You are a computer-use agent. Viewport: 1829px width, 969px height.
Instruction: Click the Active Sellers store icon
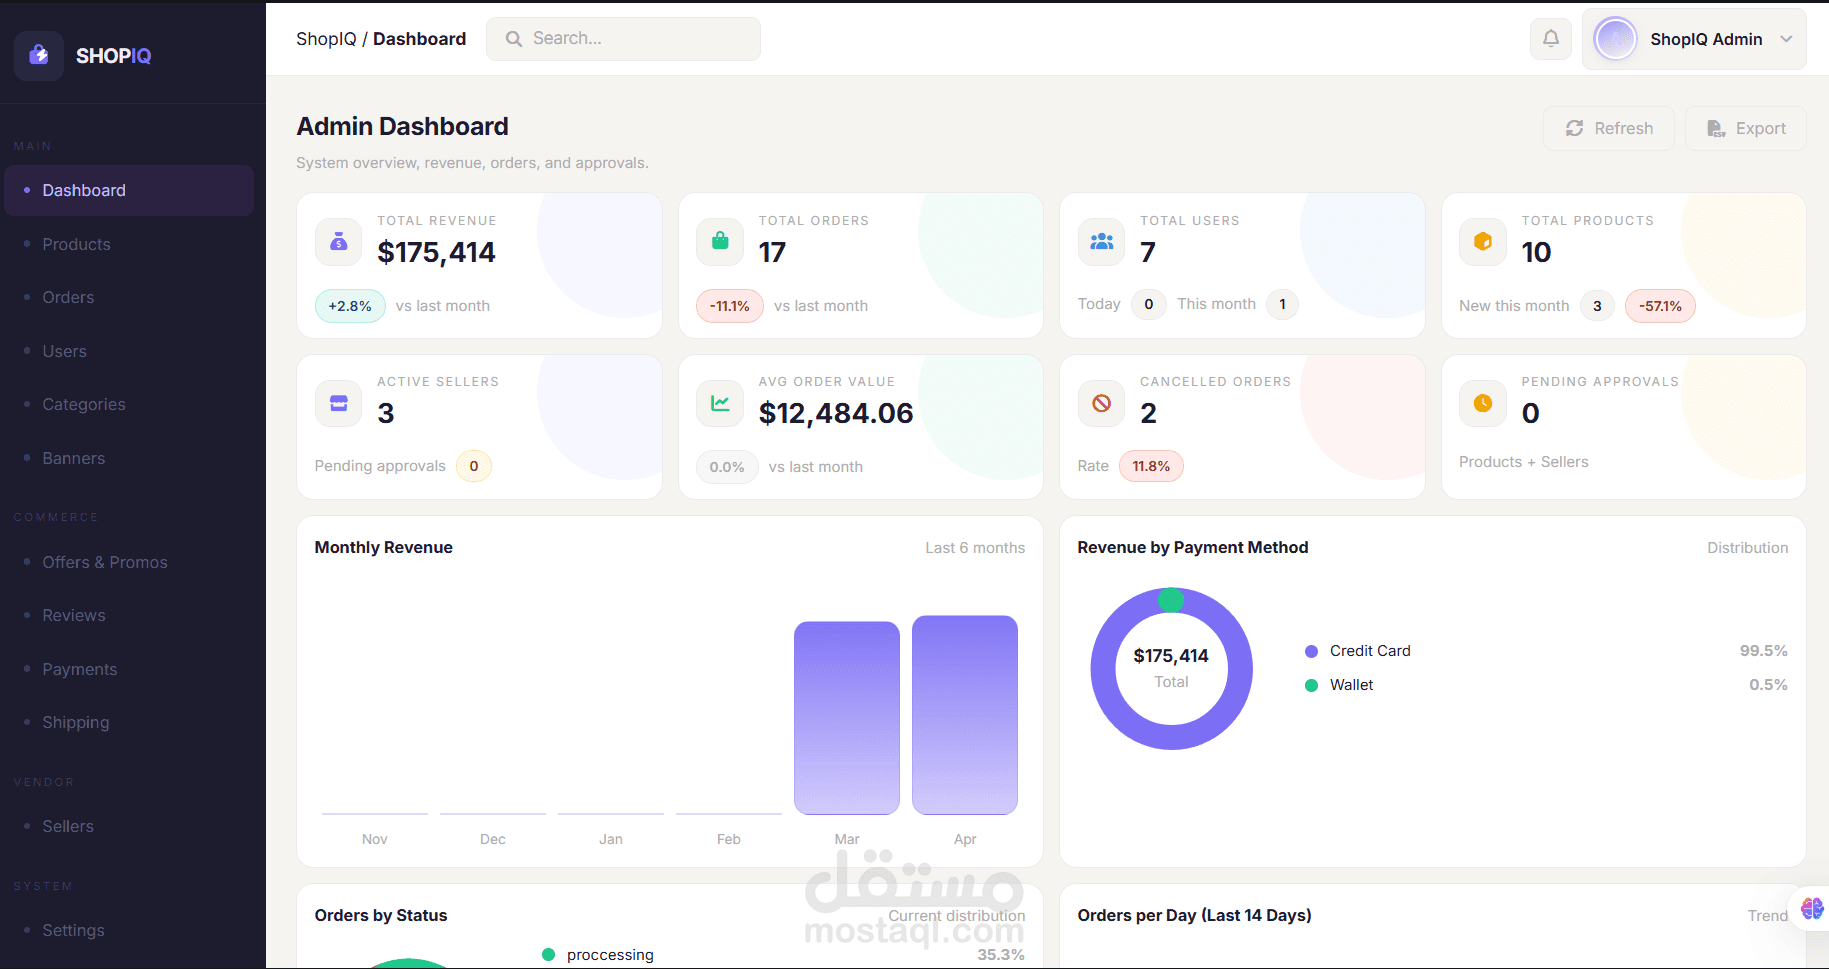[x=339, y=403]
